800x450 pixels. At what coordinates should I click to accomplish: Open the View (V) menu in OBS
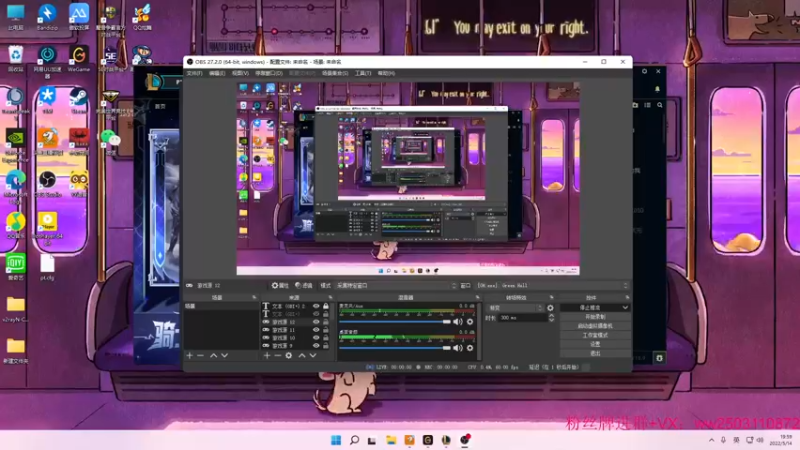pos(240,73)
